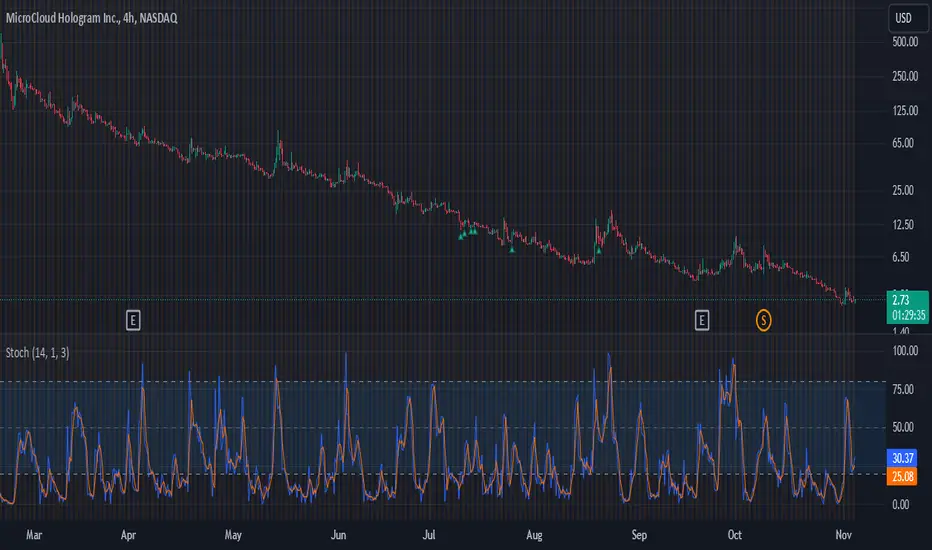Click the earnings E marker near late September

(701, 320)
